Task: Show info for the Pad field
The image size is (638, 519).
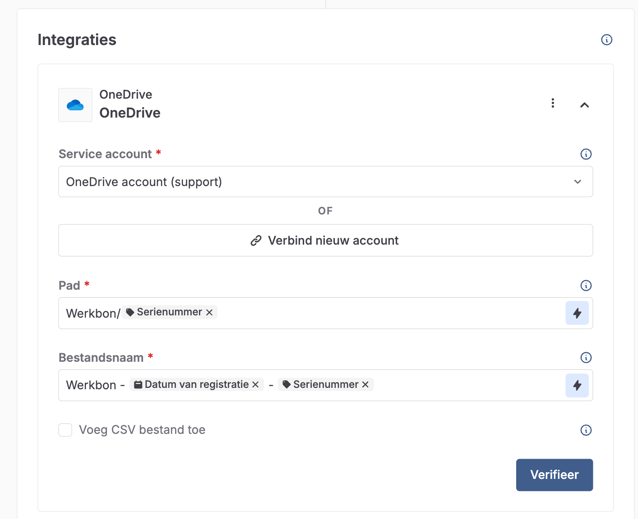Action: click(x=586, y=286)
